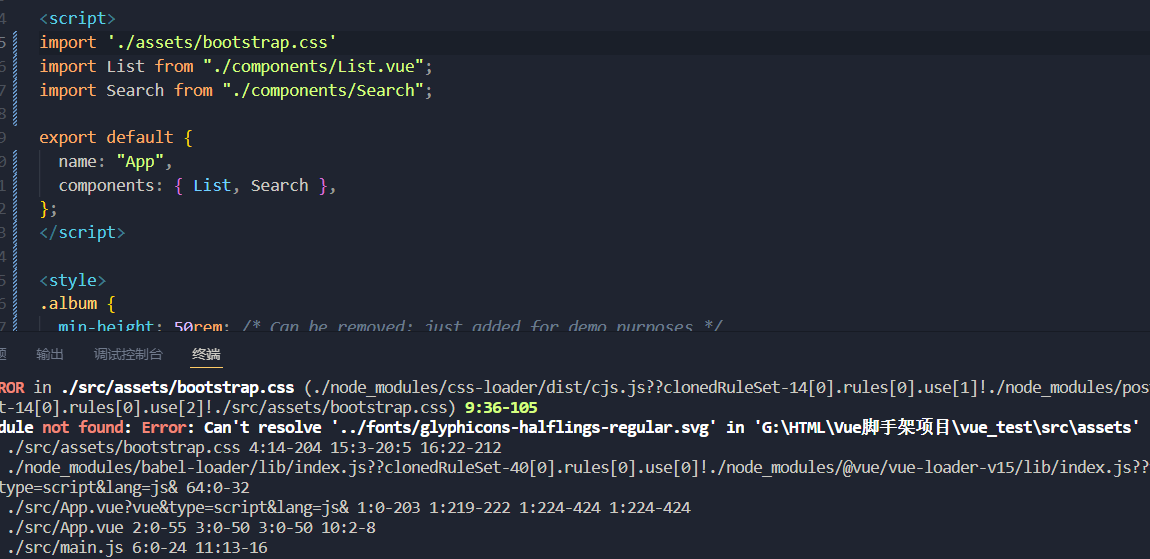Click the "./components/Search" import path
Image resolution: width=1150 pixels, height=559 pixels.
click(x=323, y=90)
